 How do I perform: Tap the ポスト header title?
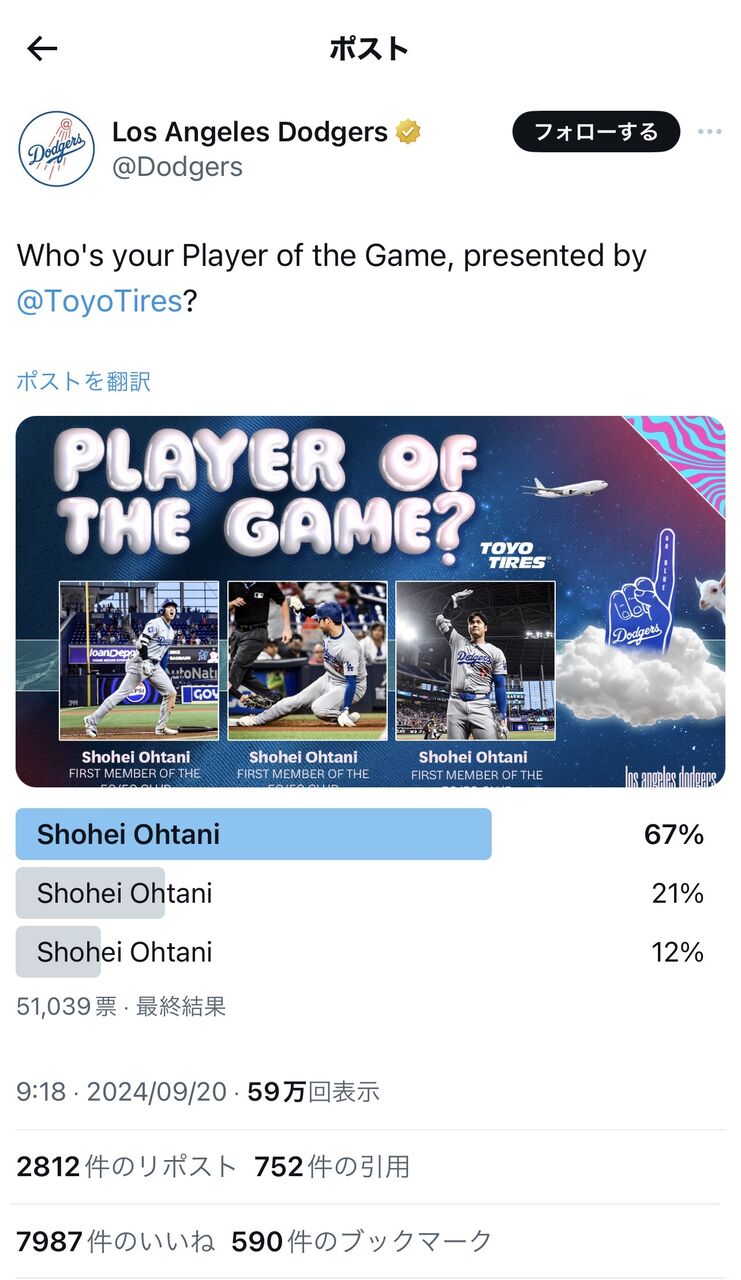tap(369, 48)
